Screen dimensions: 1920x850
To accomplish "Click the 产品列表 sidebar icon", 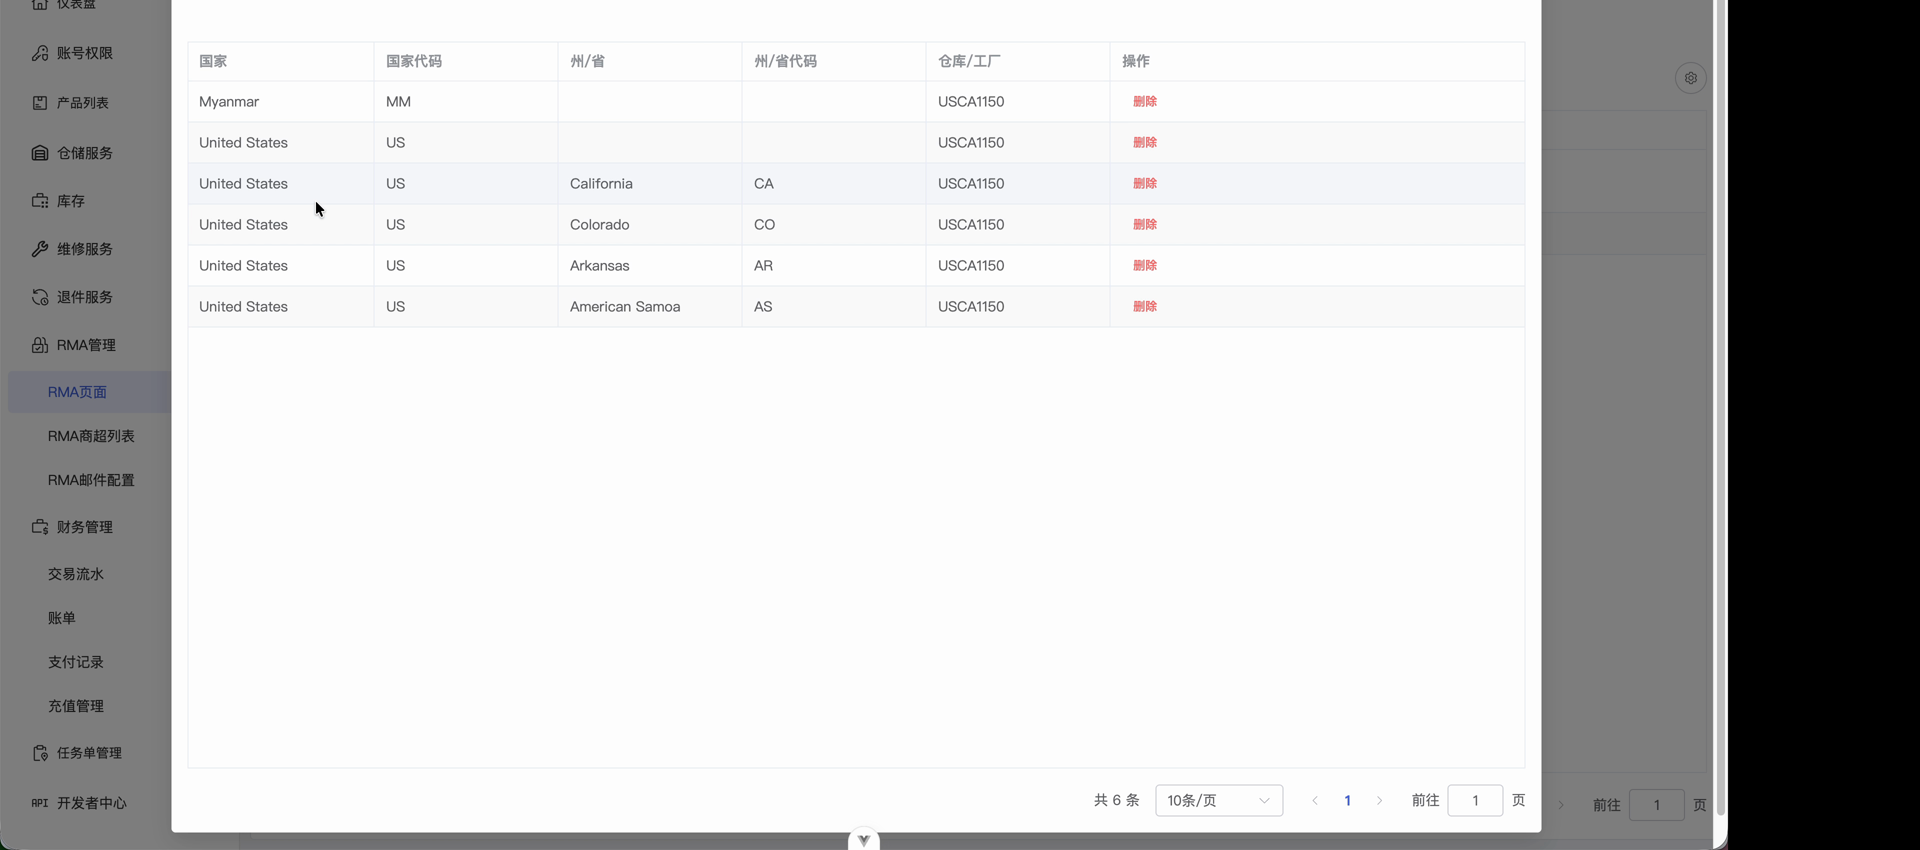I will 40,103.
